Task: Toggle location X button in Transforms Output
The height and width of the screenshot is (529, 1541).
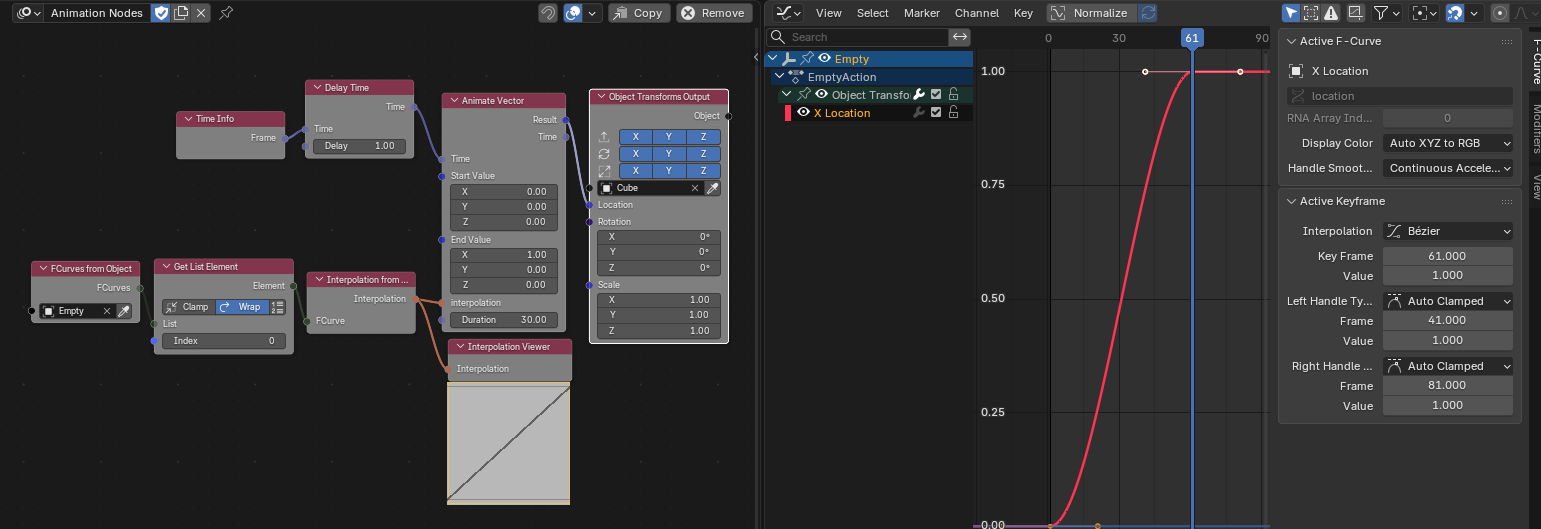Action: [636, 137]
